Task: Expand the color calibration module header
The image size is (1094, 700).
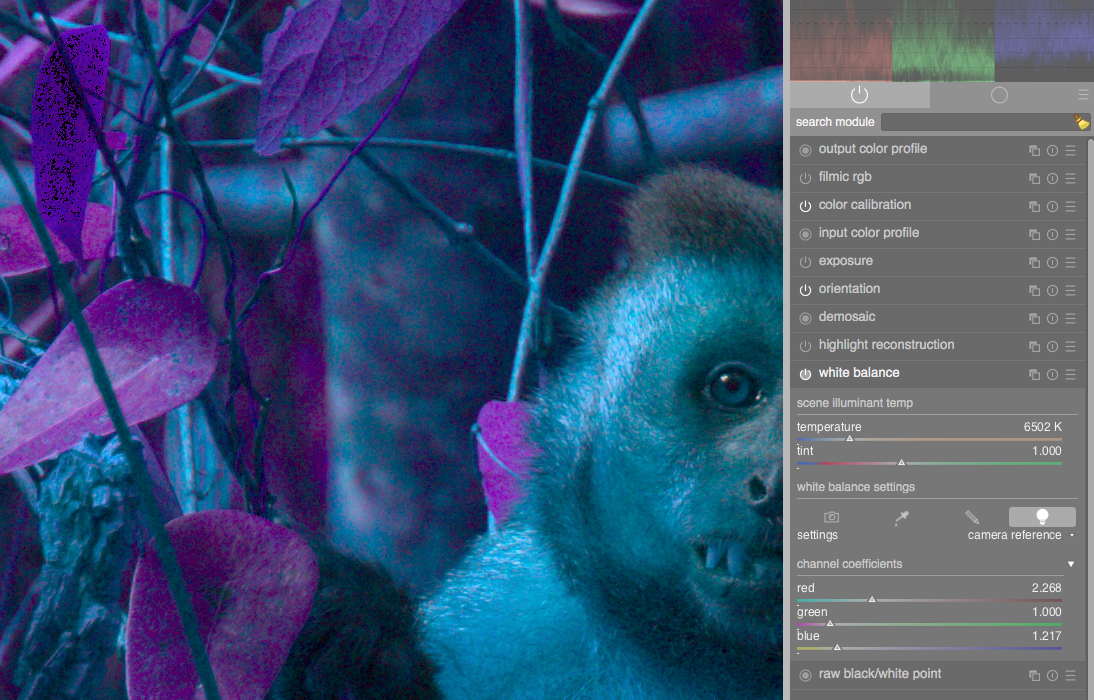Action: click(x=864, y=205)
